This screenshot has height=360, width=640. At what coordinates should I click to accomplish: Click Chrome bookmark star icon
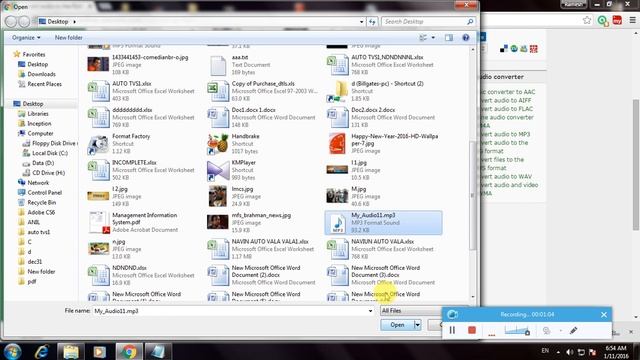587,20
